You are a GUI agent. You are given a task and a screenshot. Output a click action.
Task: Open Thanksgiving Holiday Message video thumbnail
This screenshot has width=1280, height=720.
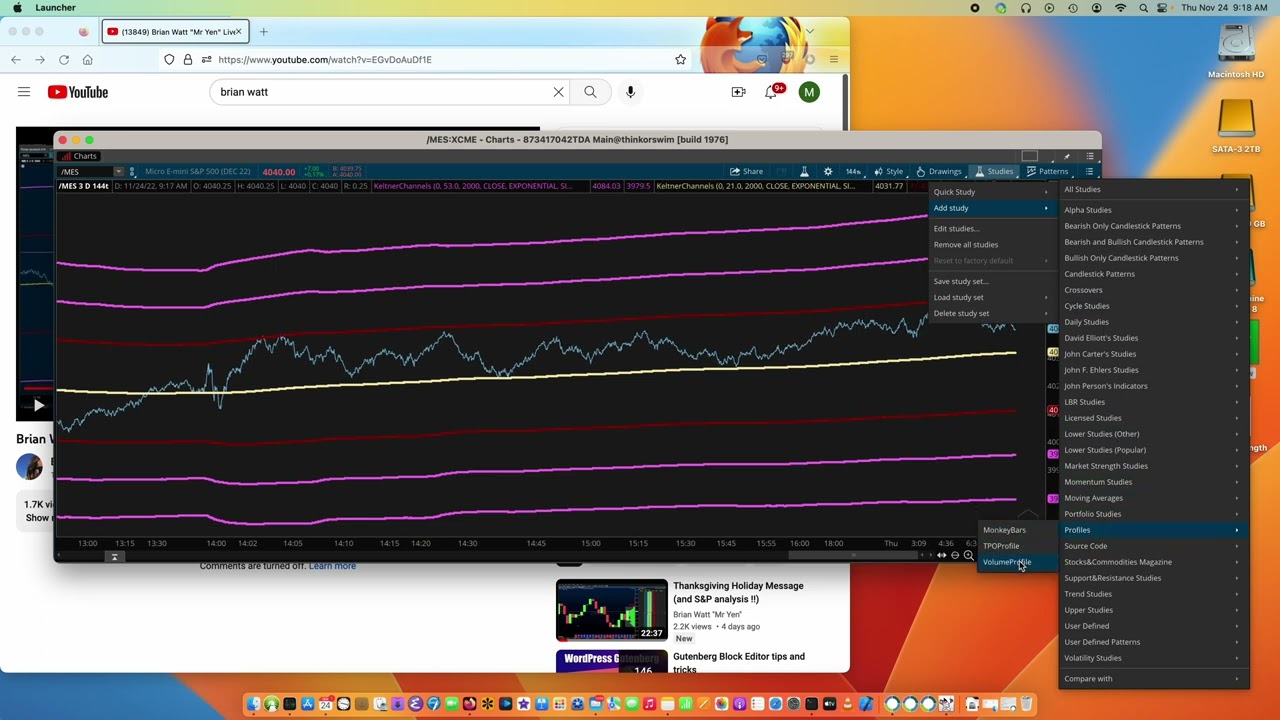pos(611,610)
